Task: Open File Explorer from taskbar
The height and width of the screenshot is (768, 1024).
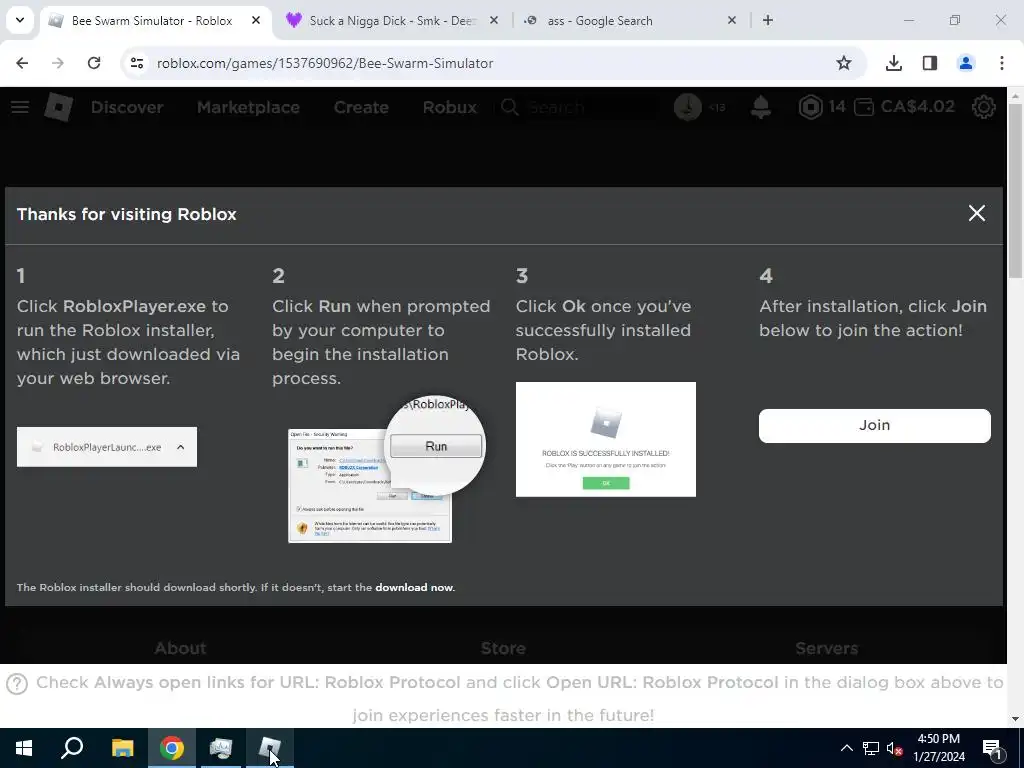Action: 122,748
